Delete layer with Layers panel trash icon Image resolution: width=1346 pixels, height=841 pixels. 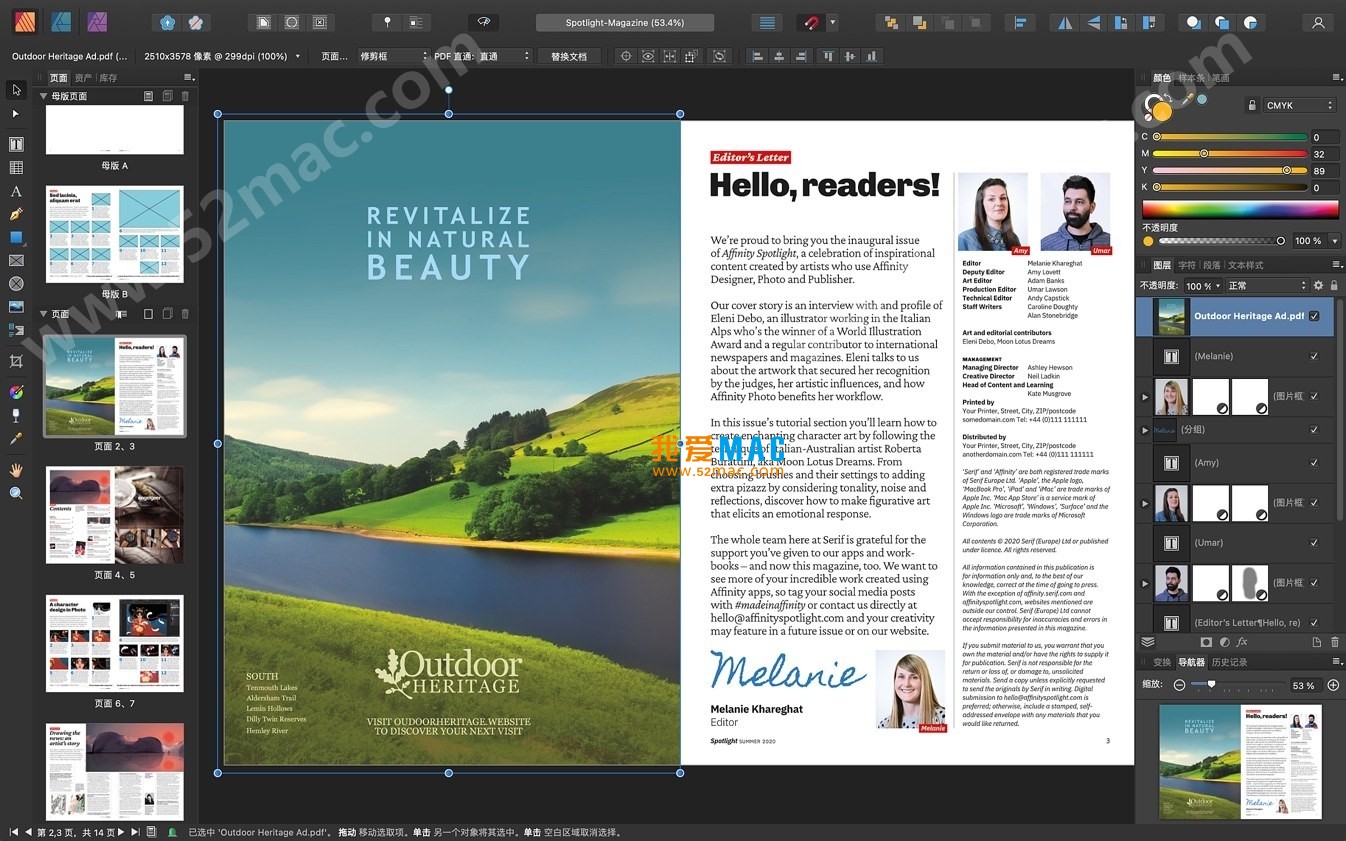1334,642
